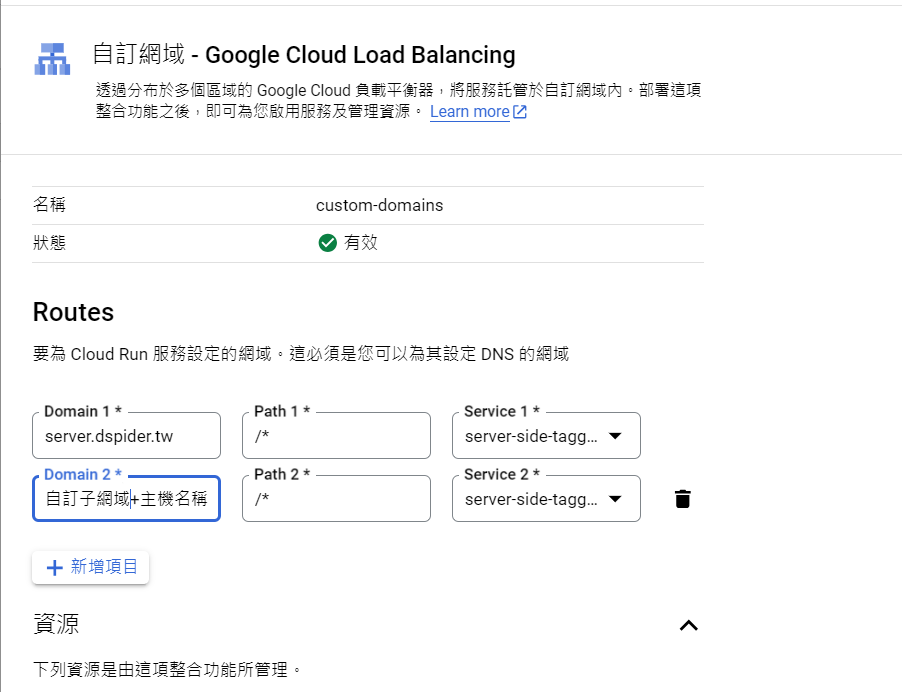Viewport: 902px width, 692px height.
Task: Click the 資源 section heading
Action: pyautogui.click(x=56, y=624)
